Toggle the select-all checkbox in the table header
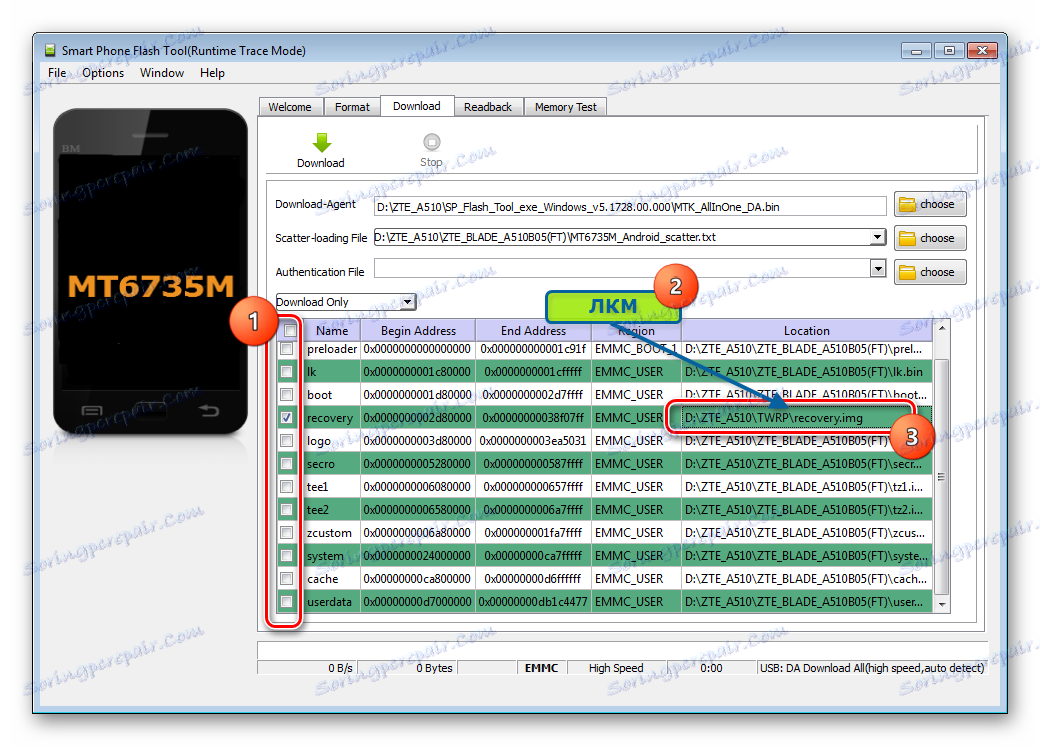1040x746 pixels. tap(288, 330)
